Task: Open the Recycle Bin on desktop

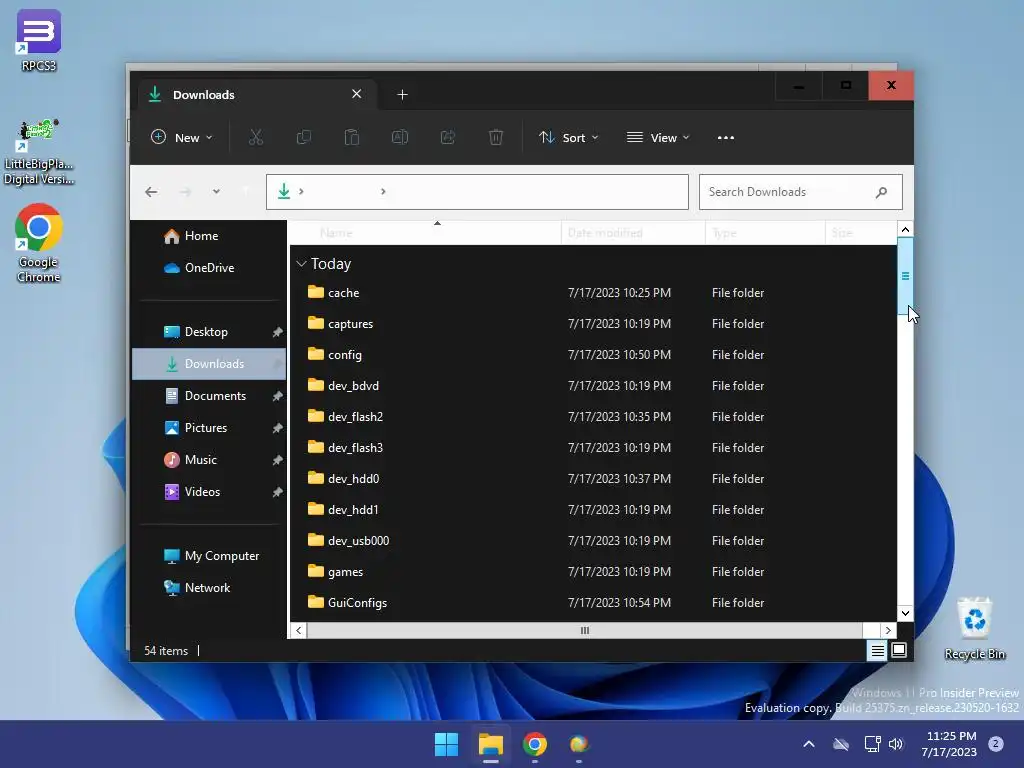Action: pyautogui.click(x=975, y=630)
